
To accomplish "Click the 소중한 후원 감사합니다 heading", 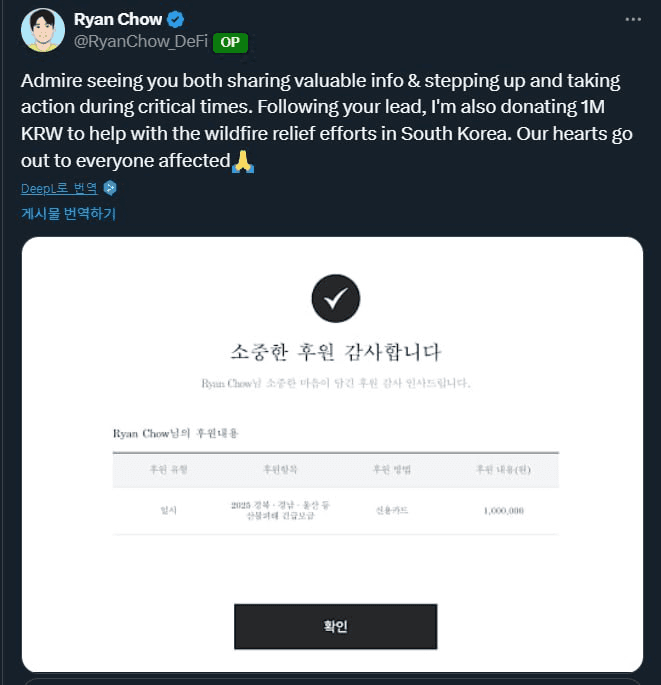I will pyautogui.click(x=335, y=352).
